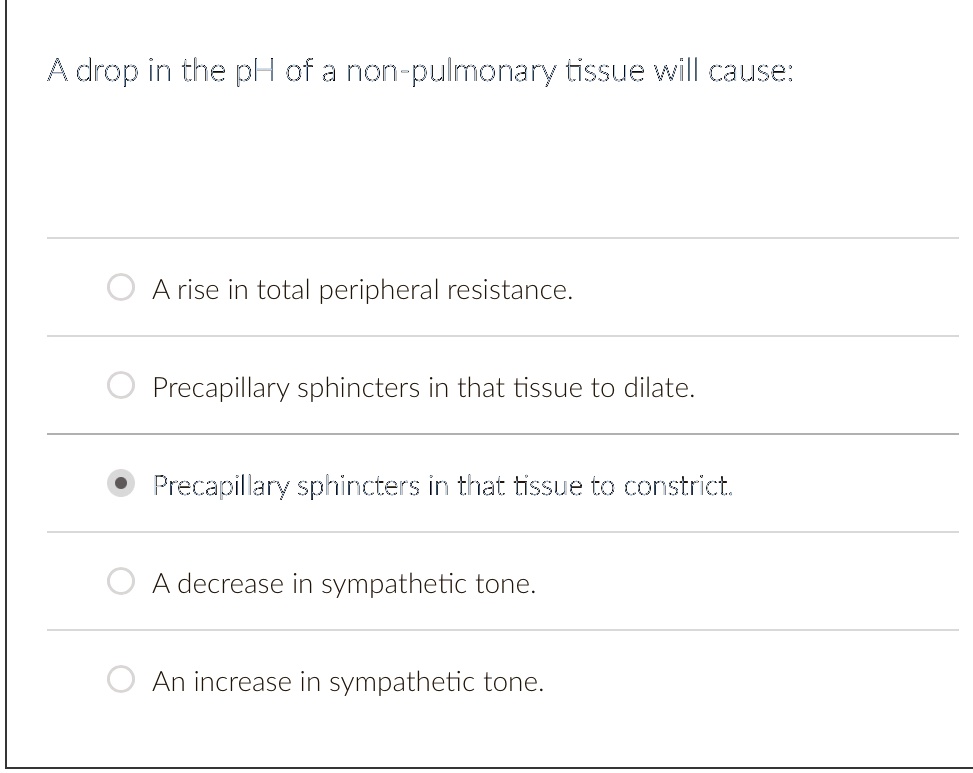Click the answer text 'An increase in sympathetic tone.'
The image size is (973, 773).
pos(348,682)
